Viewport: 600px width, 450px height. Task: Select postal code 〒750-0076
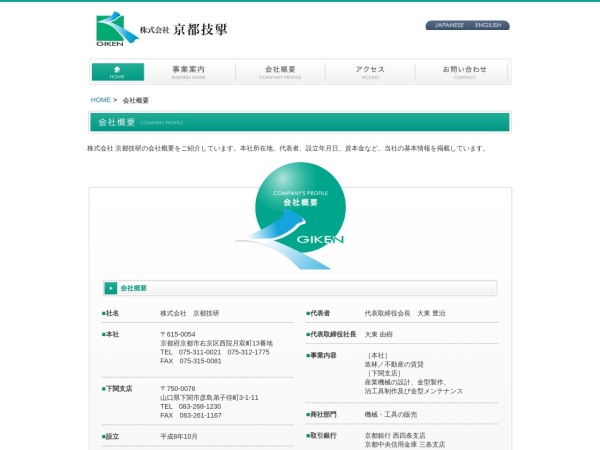[178, 389]
